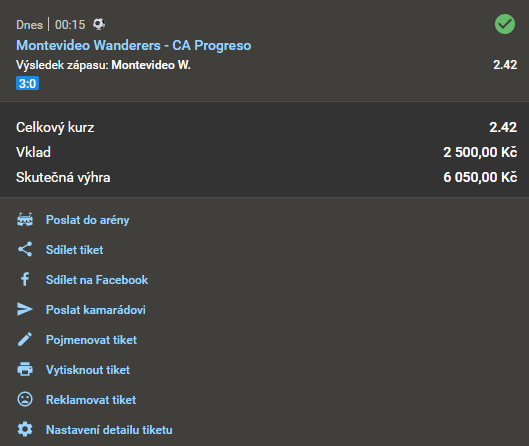Click the arena stadium icon
The image size is (529, 446).
click(x=25, y=220)
